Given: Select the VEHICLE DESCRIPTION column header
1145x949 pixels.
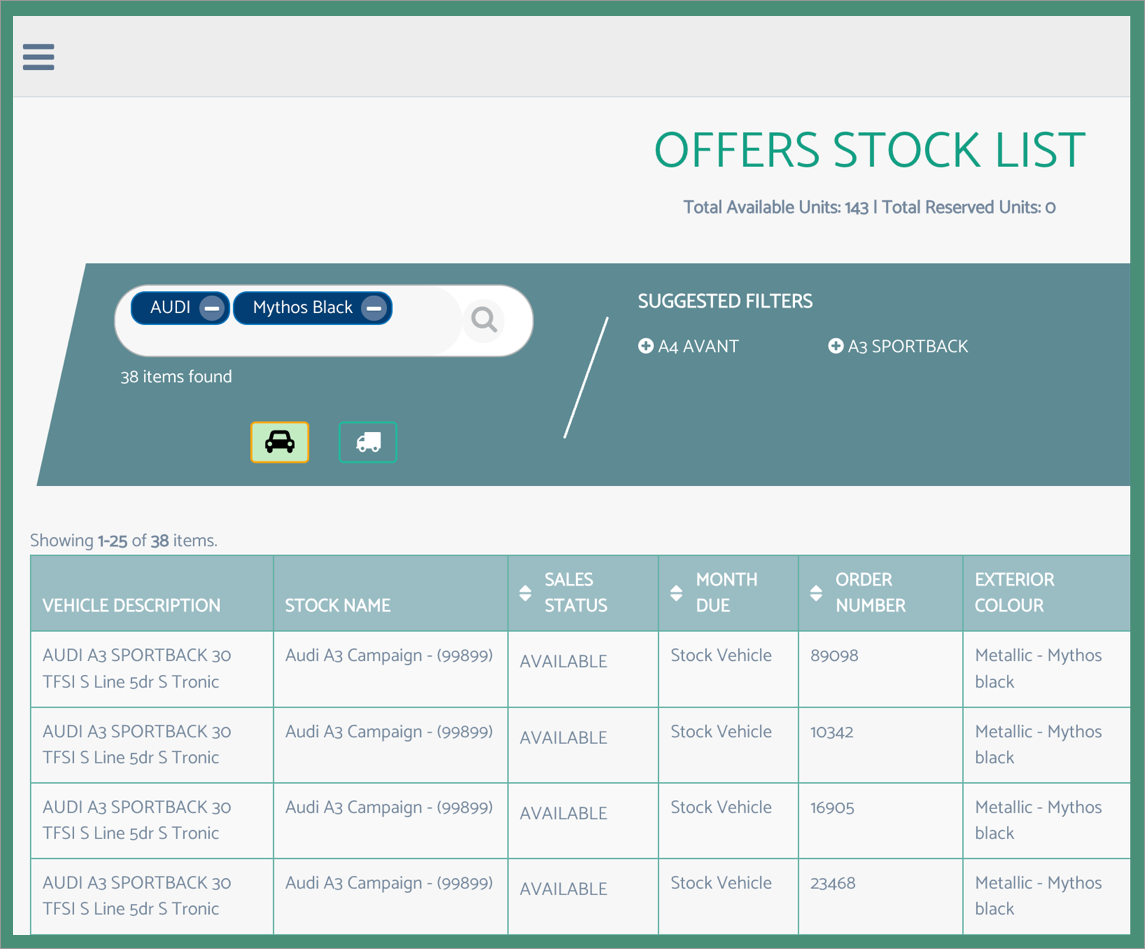Looking at the screenshot, I should point(131,606).
